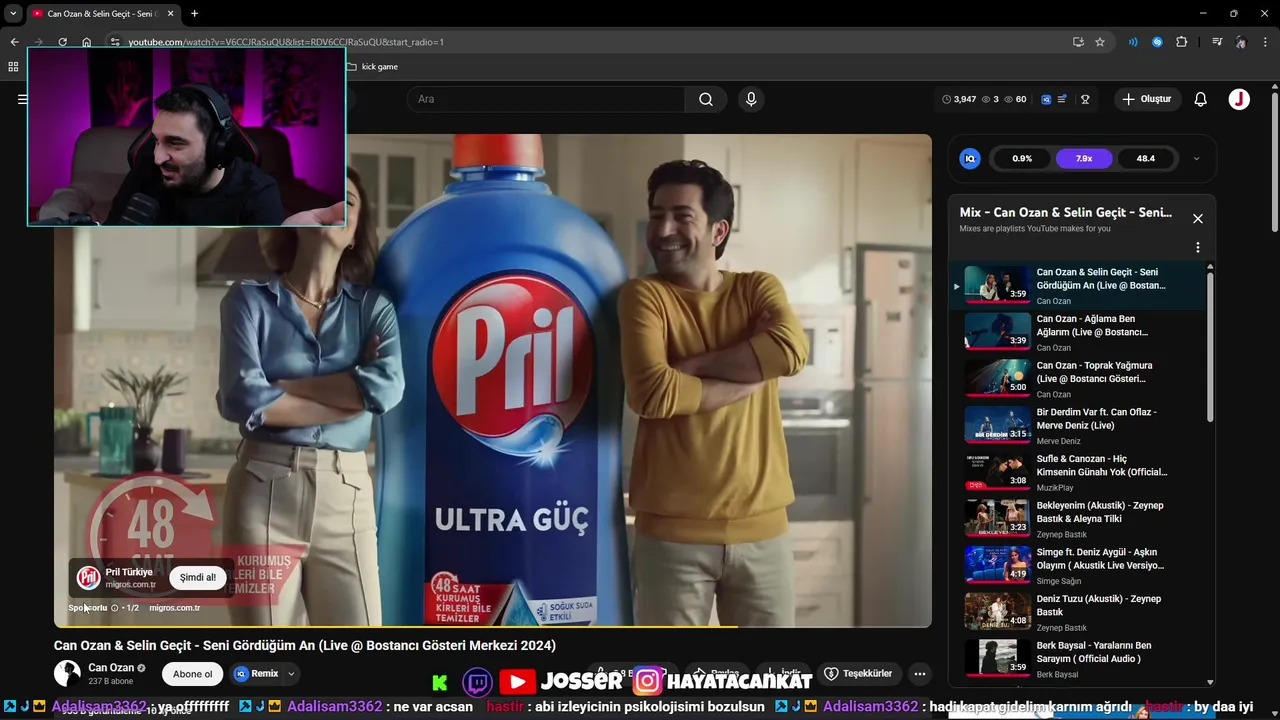Select the 48.4 vidIQ metric pill

(1145, 158)
